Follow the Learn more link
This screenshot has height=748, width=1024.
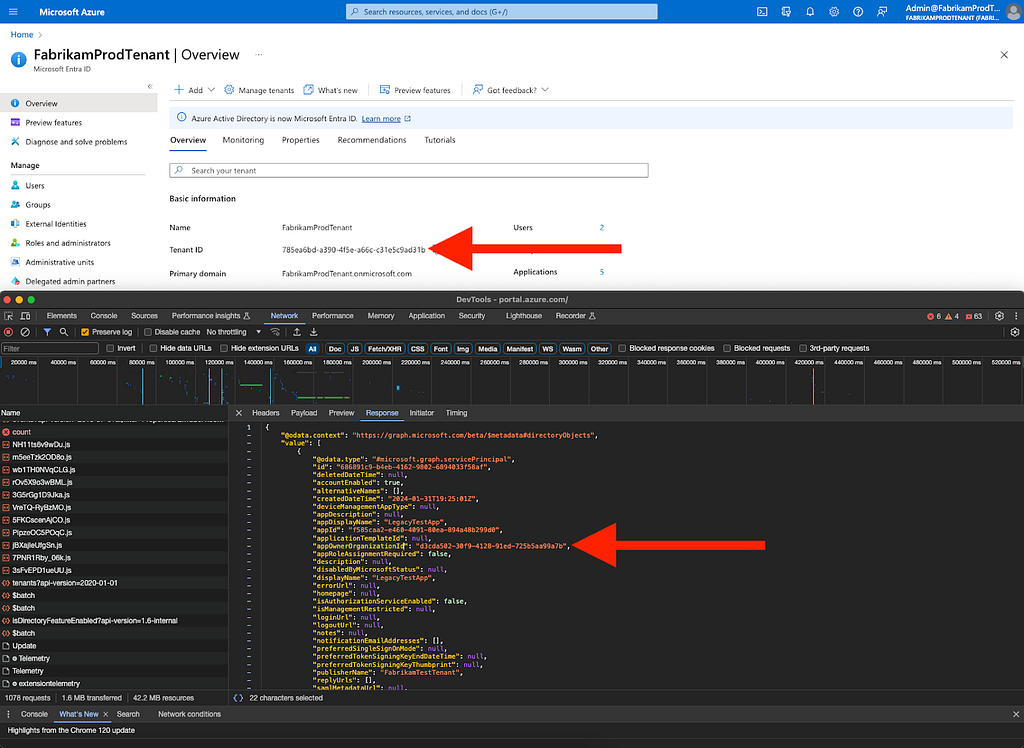[386, 119]
